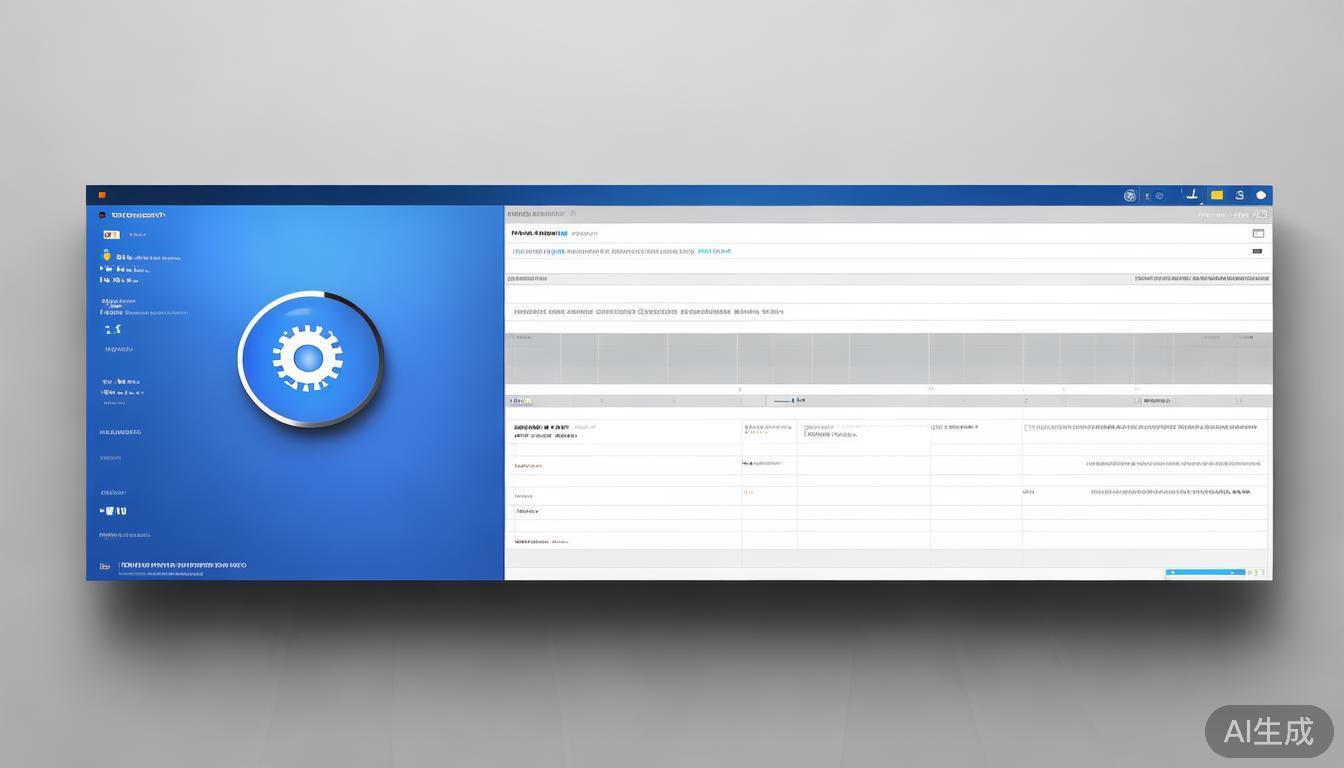Expand the dark square item heading the sidebar

[102, 215]
